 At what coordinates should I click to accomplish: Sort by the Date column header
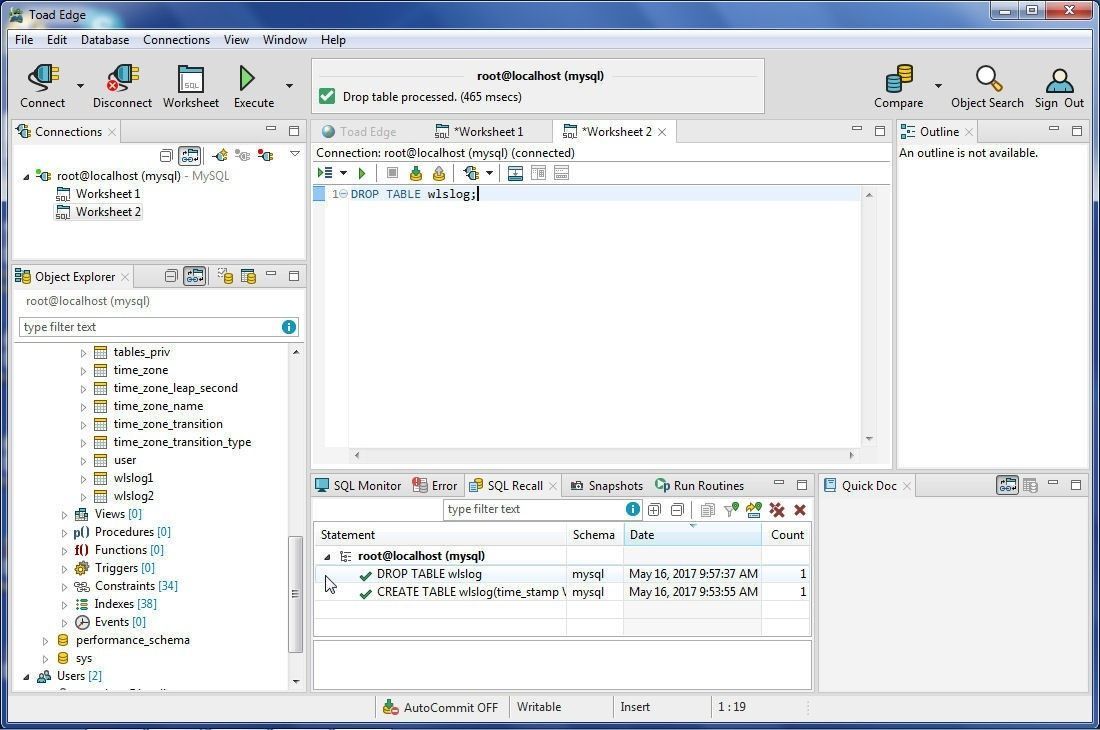click(692, 535)
